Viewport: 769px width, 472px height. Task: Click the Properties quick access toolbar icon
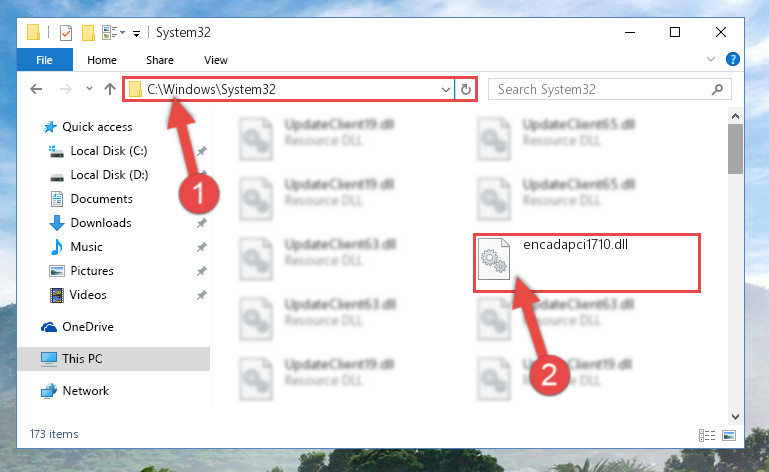point(66,33)
